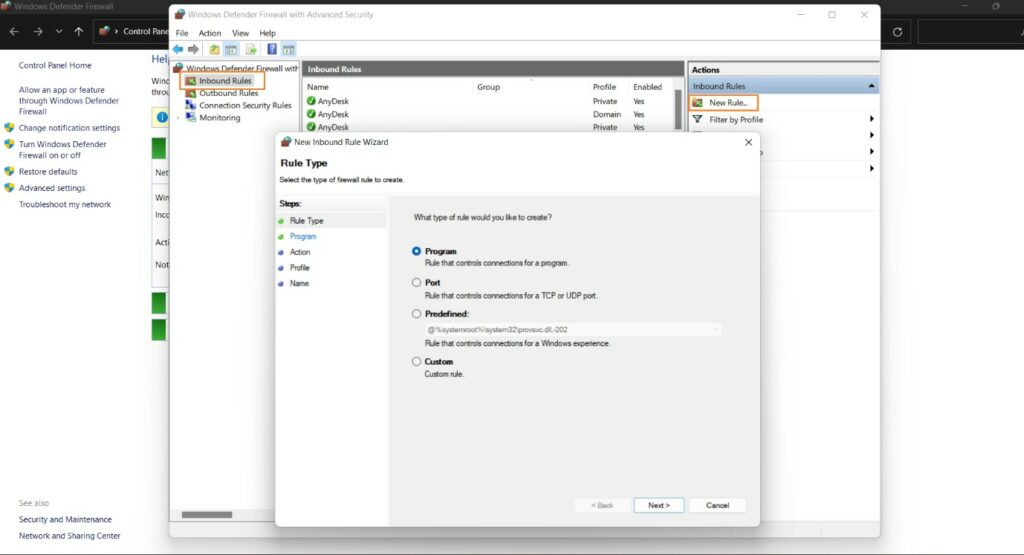This screenshot has width=1024, height=555.
Task: Click the Up one level folder icon
Action: click(x=214, y=49)
